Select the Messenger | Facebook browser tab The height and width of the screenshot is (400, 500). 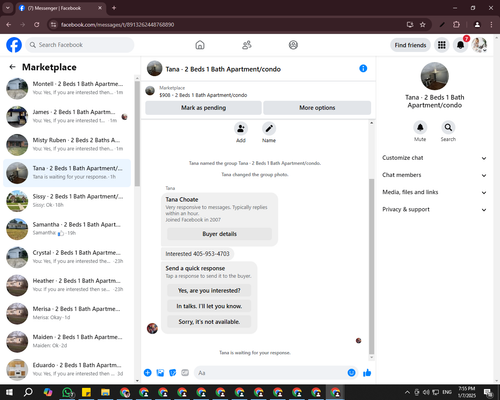(61, 8)
